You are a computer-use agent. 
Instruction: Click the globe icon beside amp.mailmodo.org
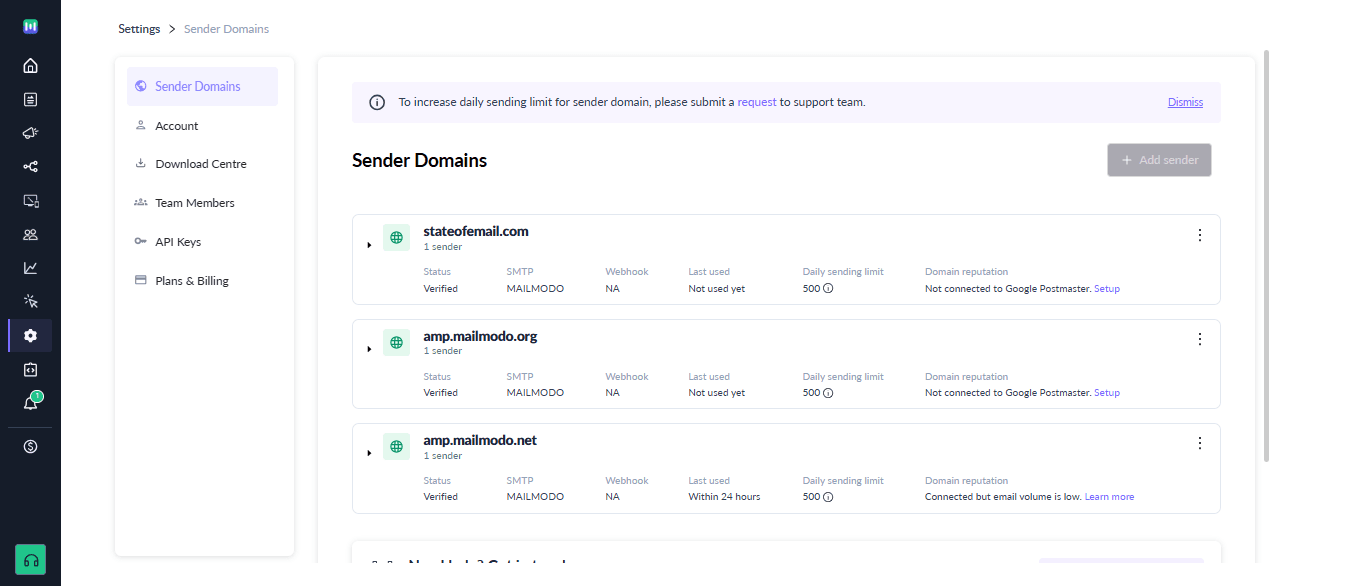tap(397, 342)
